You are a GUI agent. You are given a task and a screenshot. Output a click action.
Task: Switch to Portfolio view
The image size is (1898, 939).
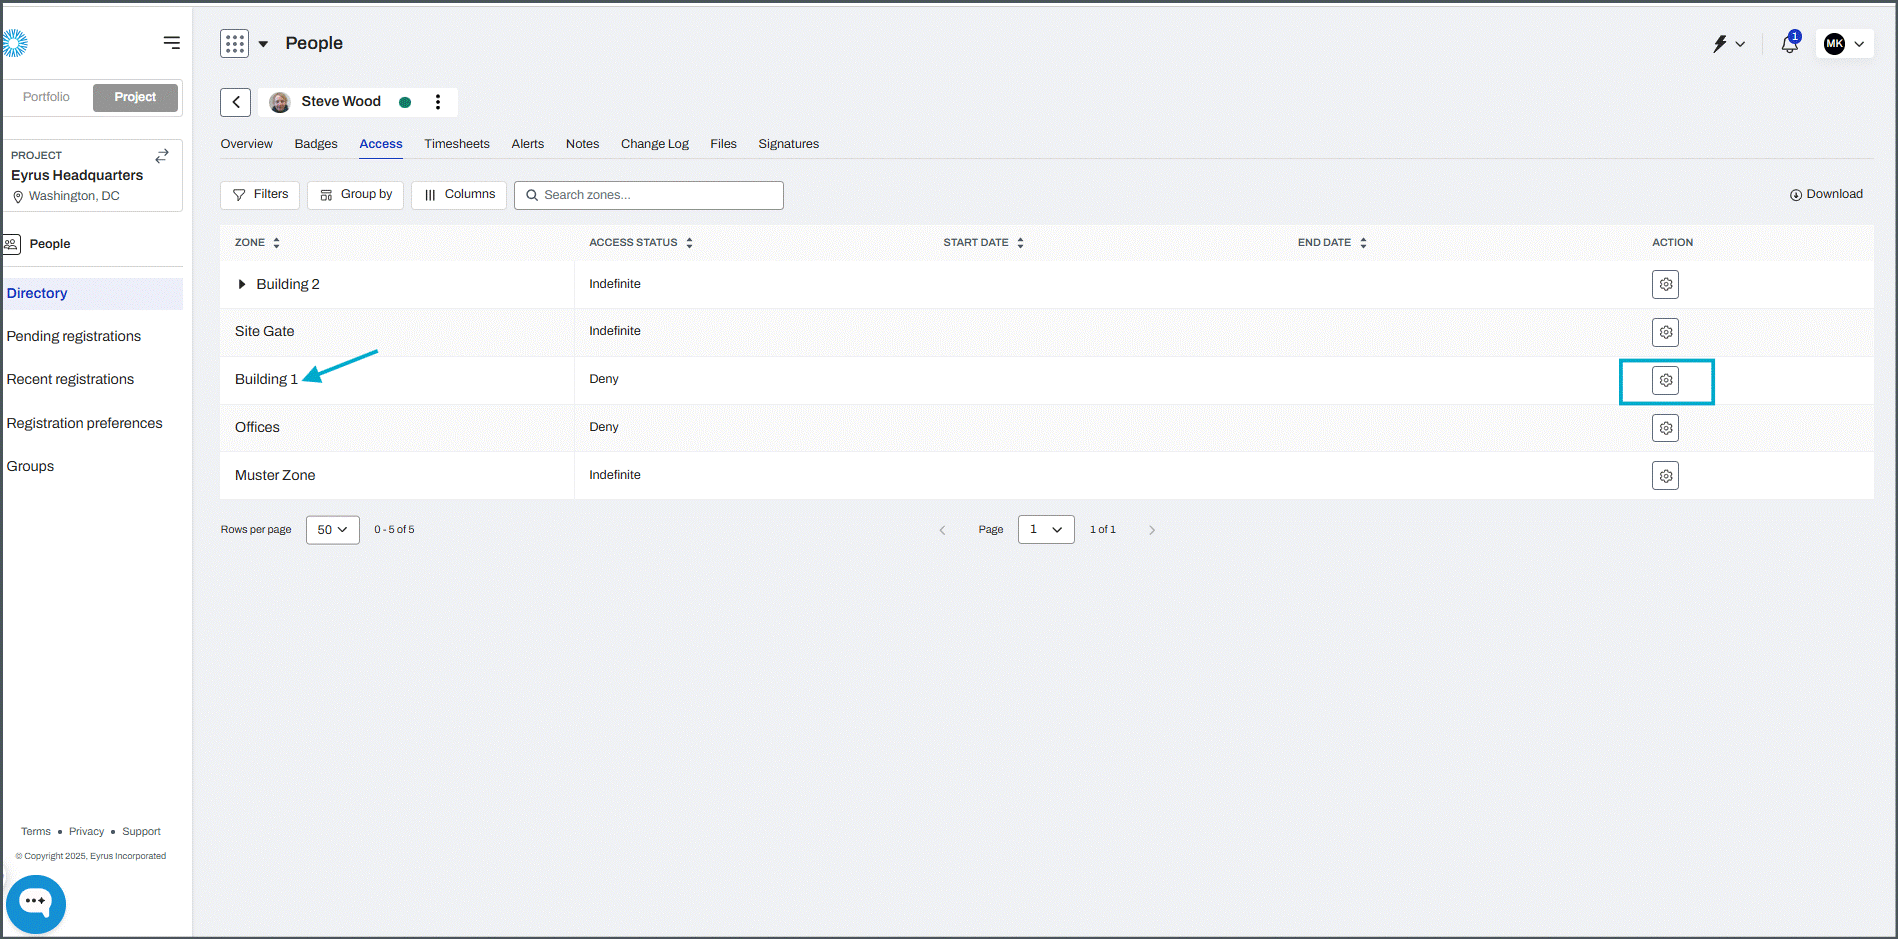click(46, 97)
